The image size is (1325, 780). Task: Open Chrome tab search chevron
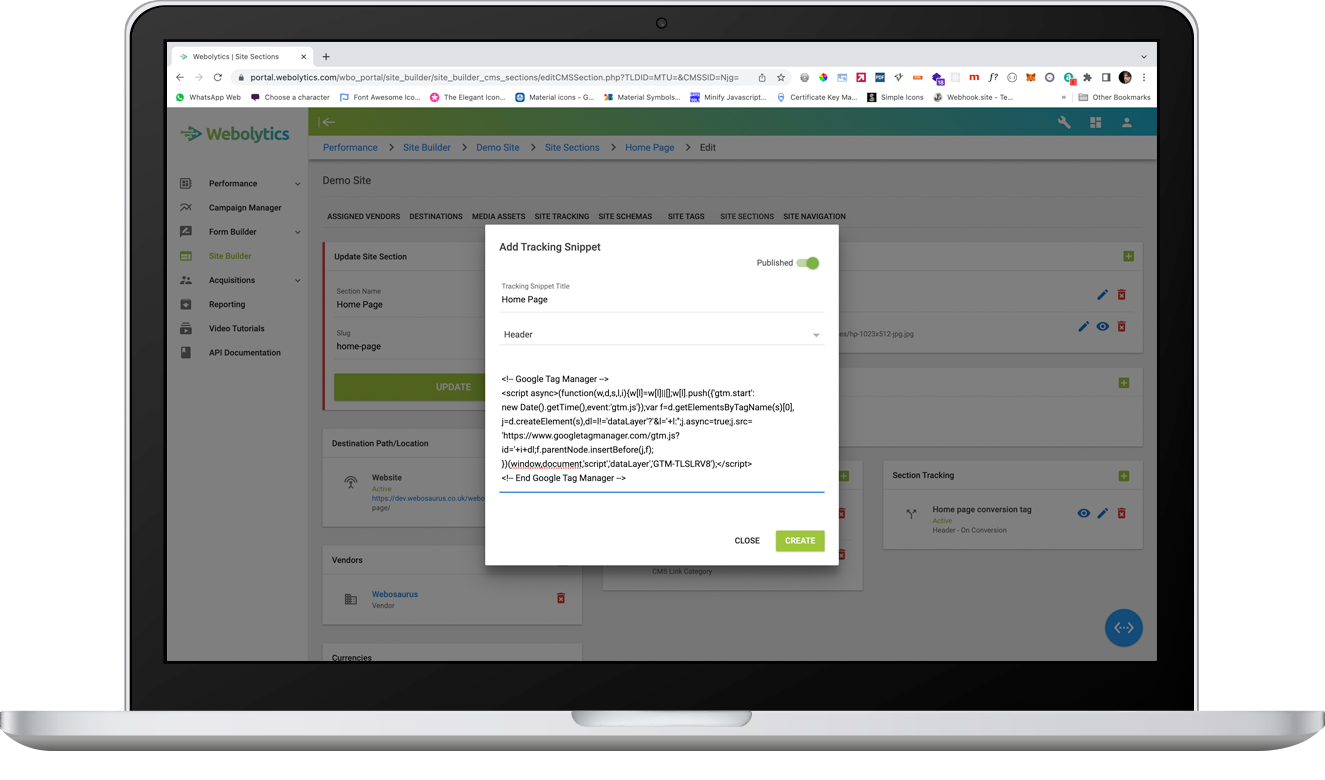1144,57
